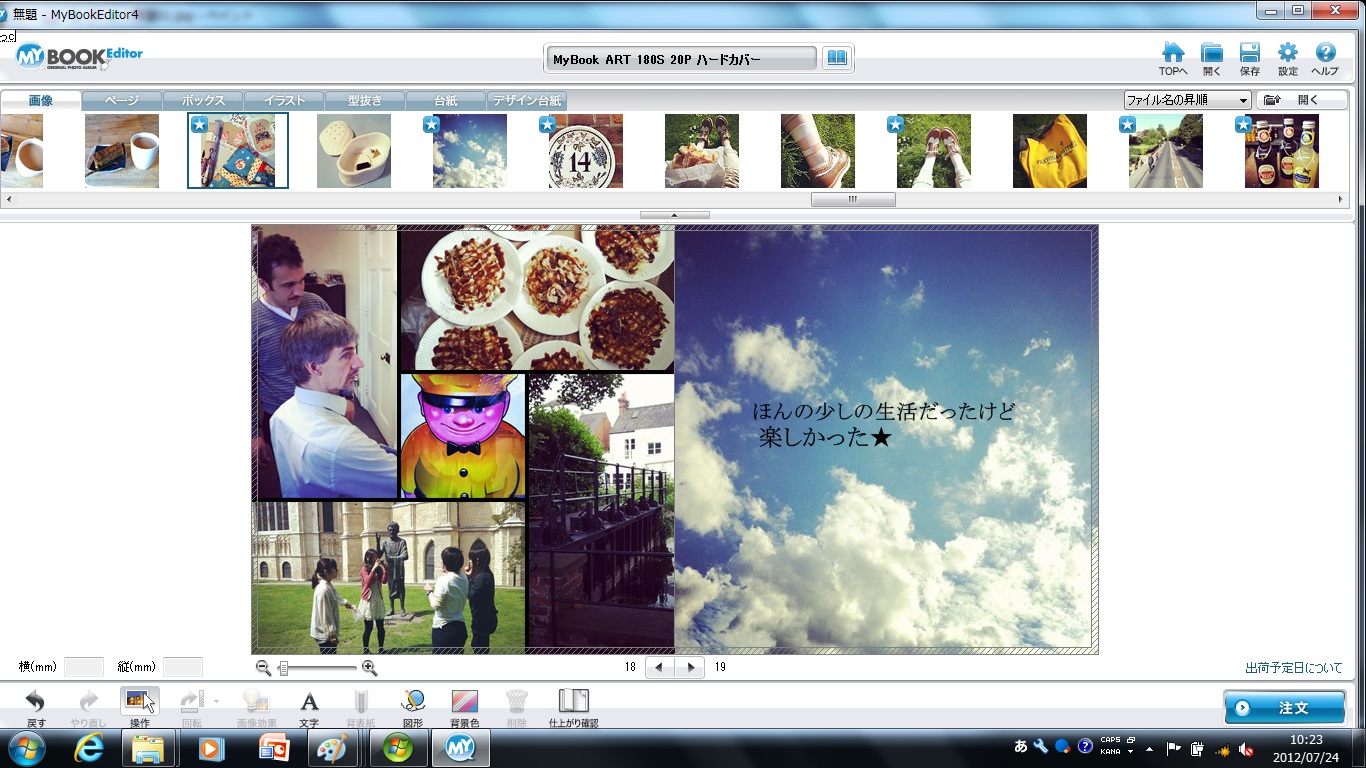Switch to the イラスト tab
Screen dimensions: 1366x768
tap(284, 101)
